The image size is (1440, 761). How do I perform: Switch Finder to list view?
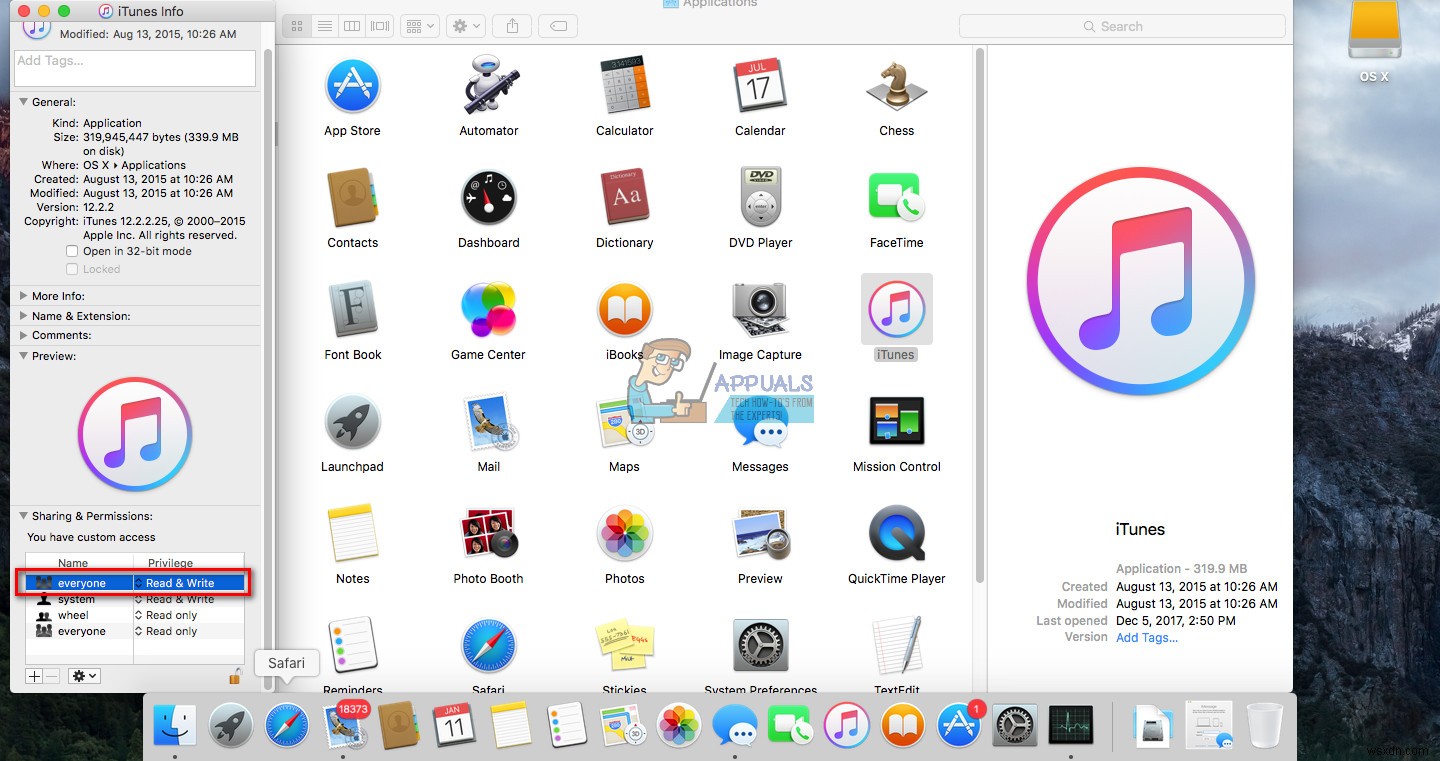324,25
